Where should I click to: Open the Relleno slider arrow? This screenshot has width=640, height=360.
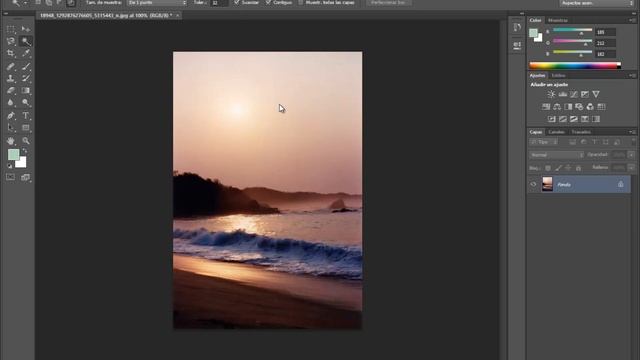(x=631, y=168)
